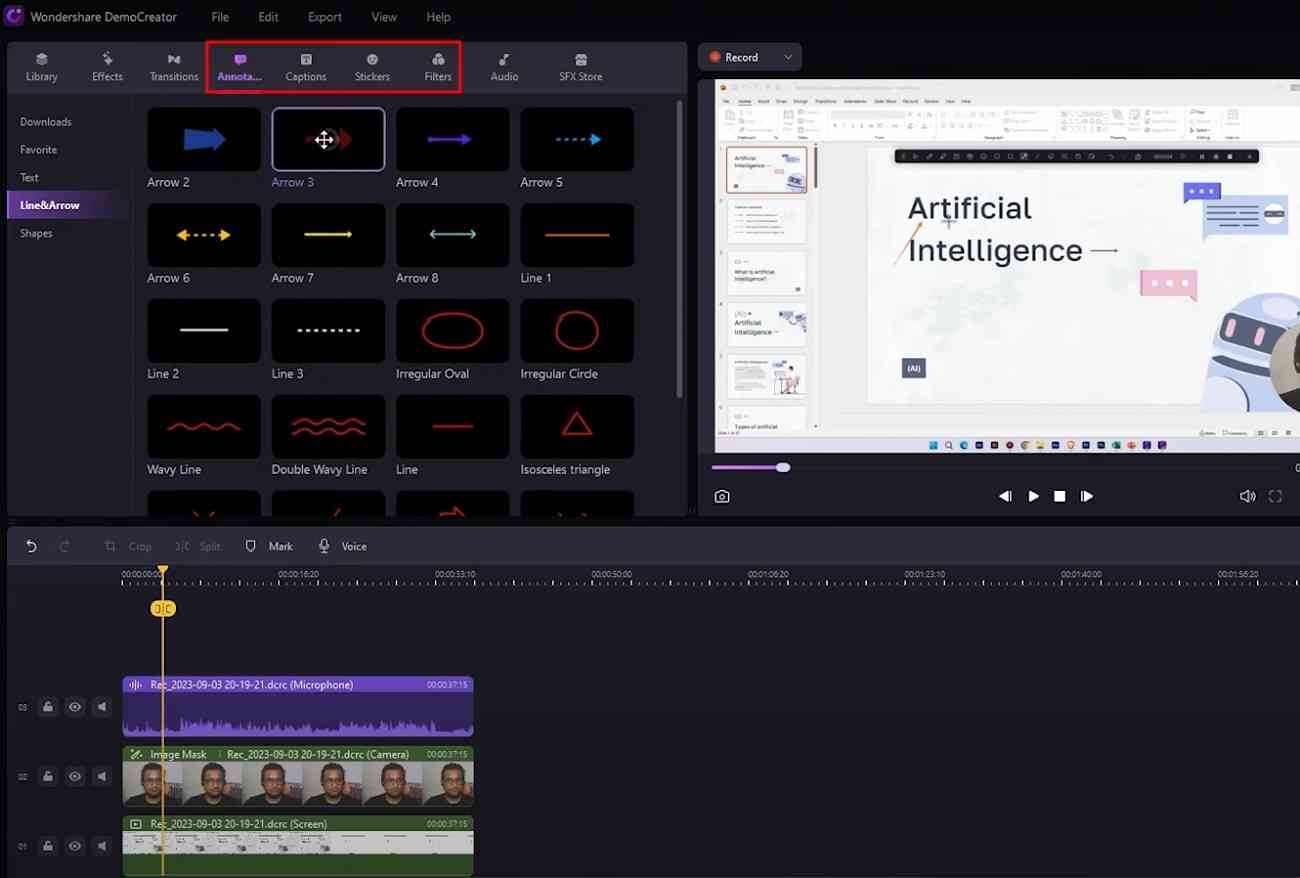Lock the Camera track 02
1300x878 pixels.
point(47,776)
